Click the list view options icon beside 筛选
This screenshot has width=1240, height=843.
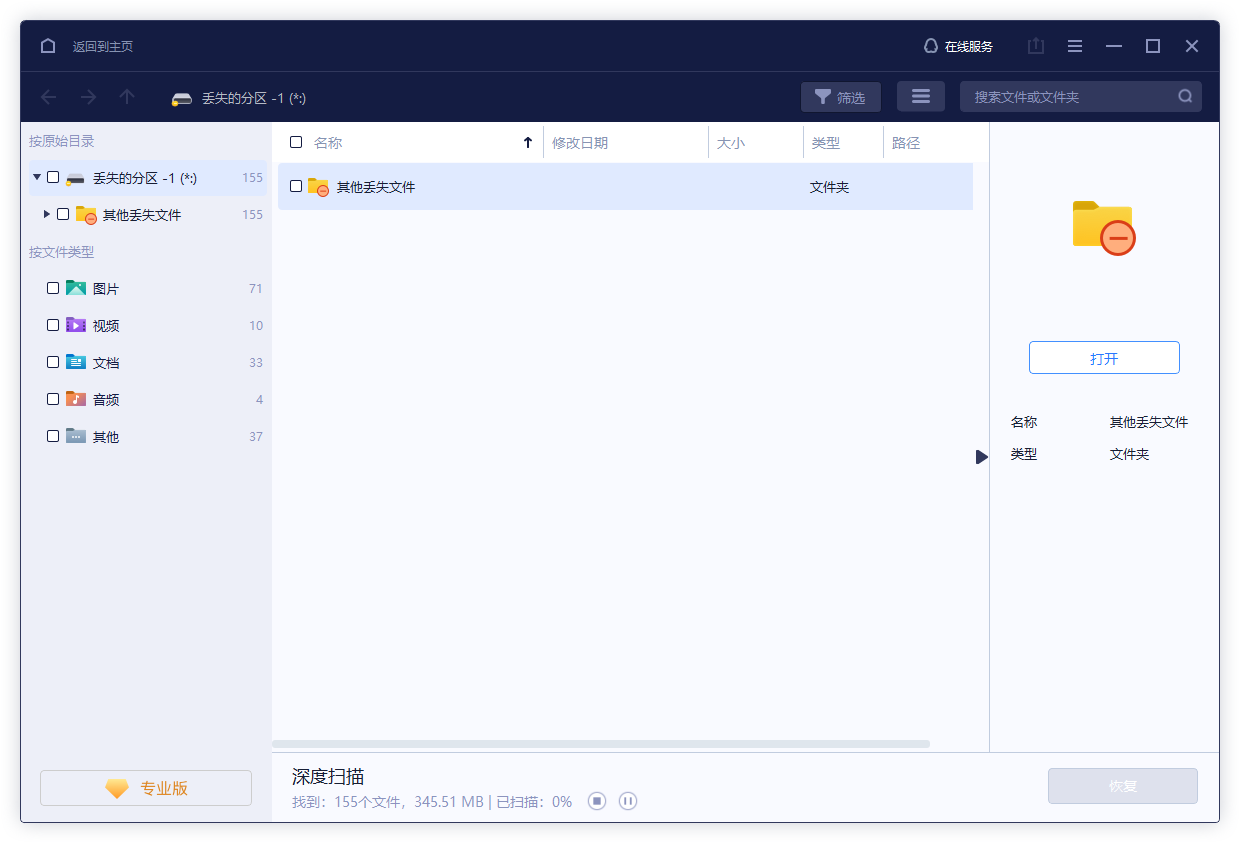(x=920, y=96)
